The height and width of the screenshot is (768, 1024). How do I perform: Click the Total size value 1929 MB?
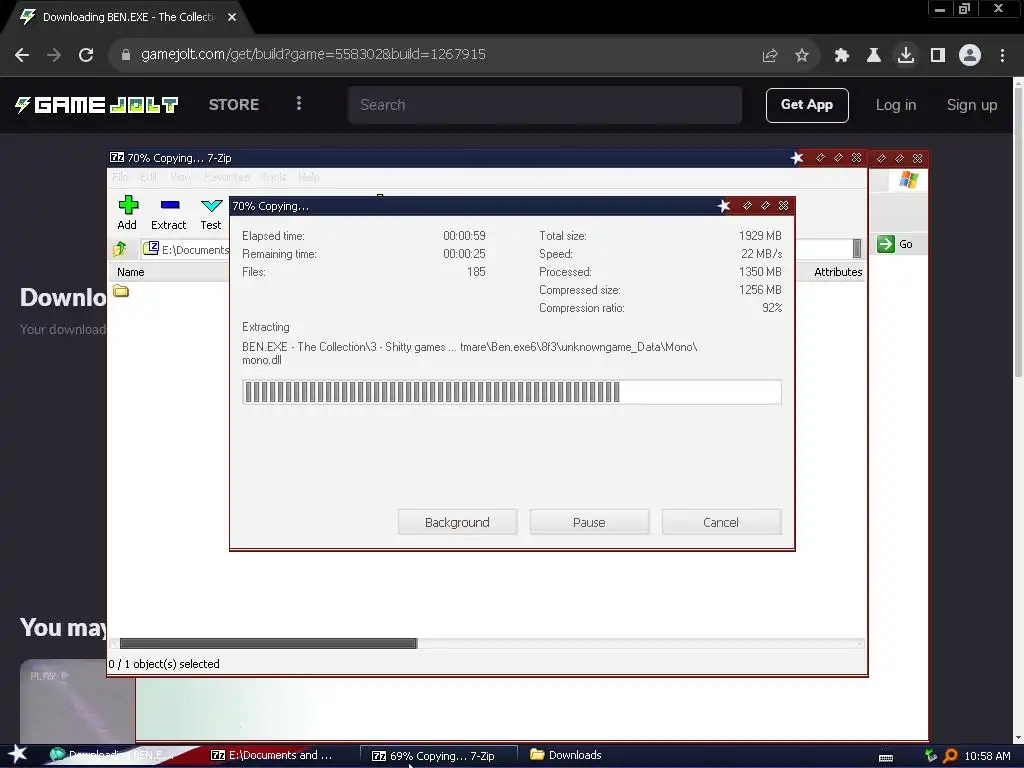click(760, 236)
